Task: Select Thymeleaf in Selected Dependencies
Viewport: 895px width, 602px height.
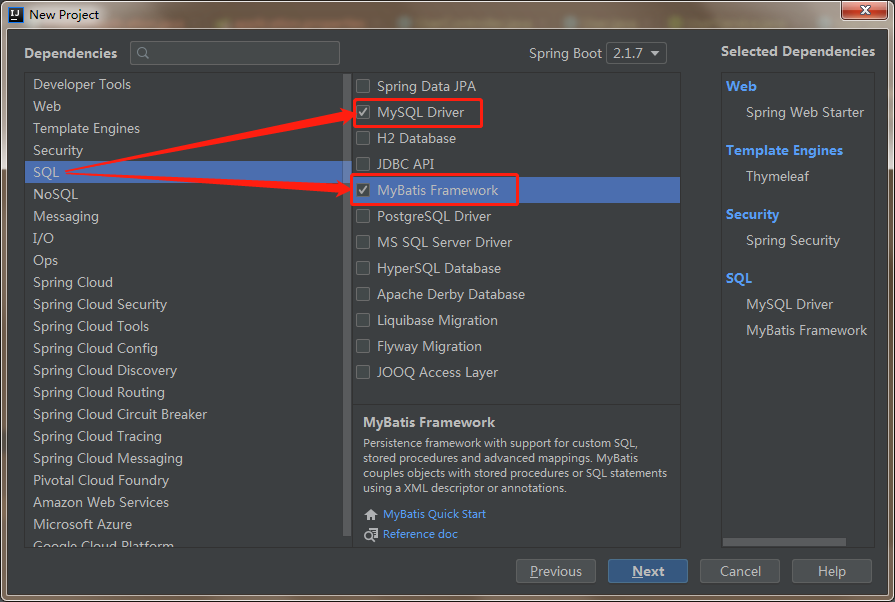Action: [x=777, y=176]
